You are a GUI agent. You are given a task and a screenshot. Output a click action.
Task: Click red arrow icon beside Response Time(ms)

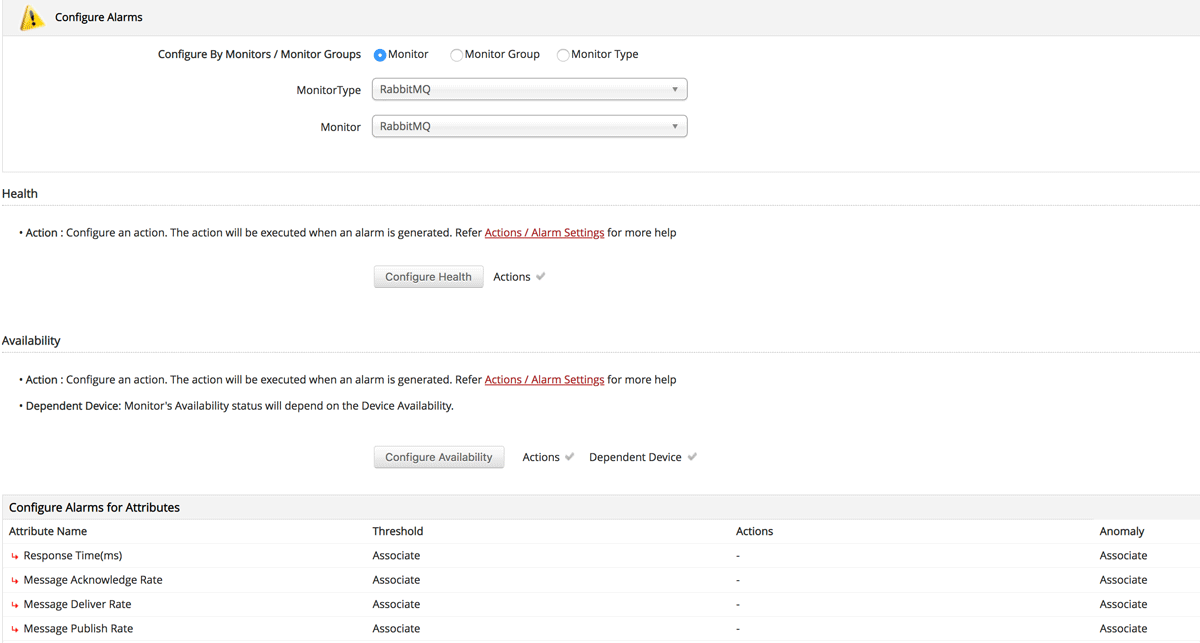[x=15, y=556]
